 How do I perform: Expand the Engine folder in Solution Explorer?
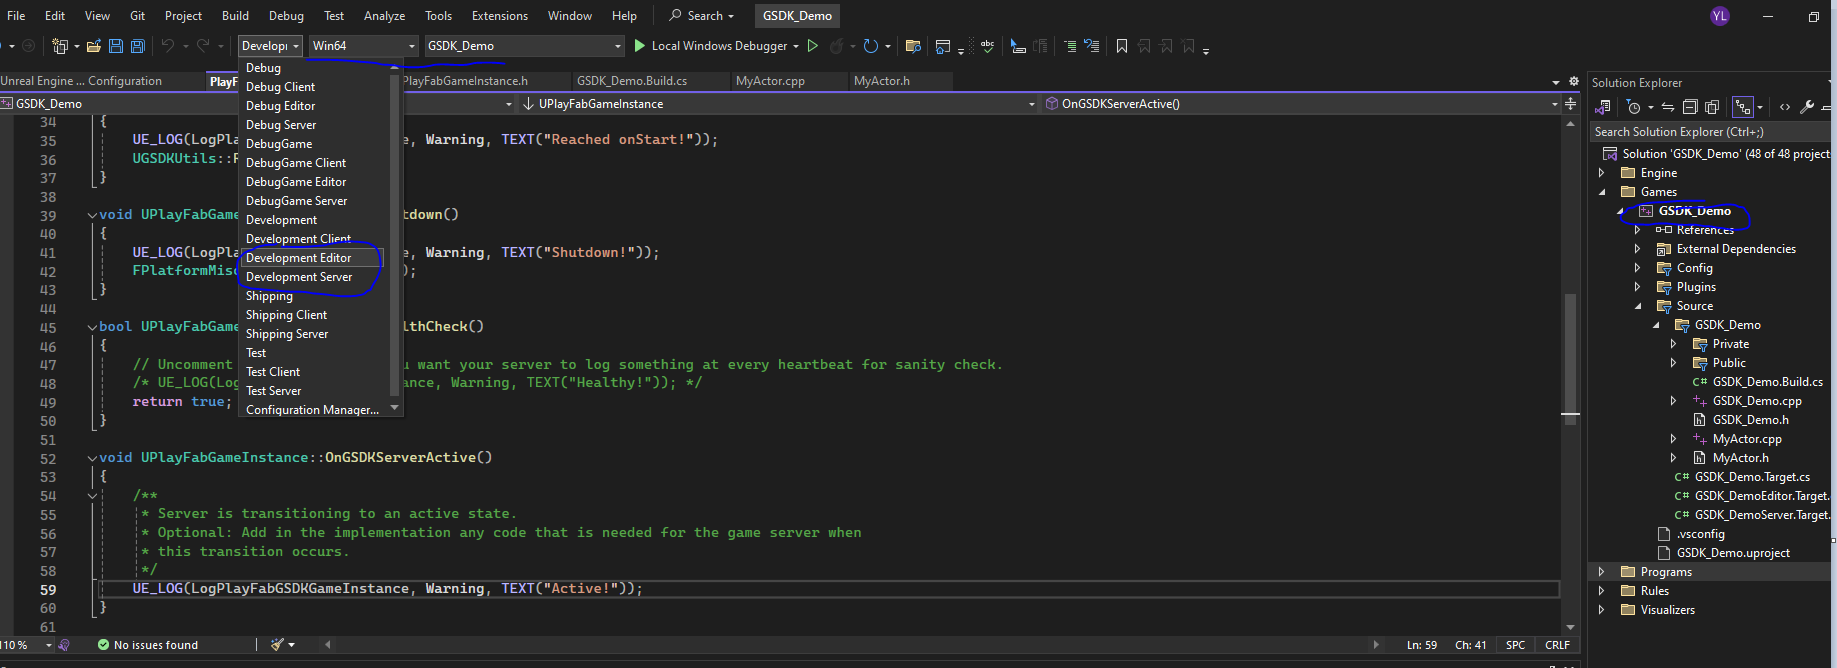[1602, 173]
